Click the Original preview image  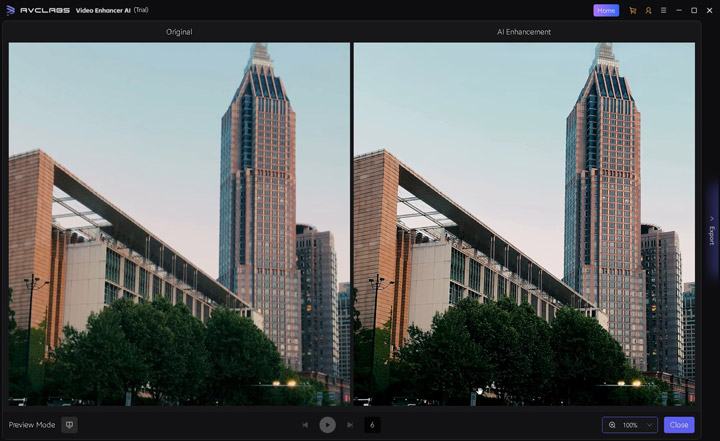coord(179,224)
